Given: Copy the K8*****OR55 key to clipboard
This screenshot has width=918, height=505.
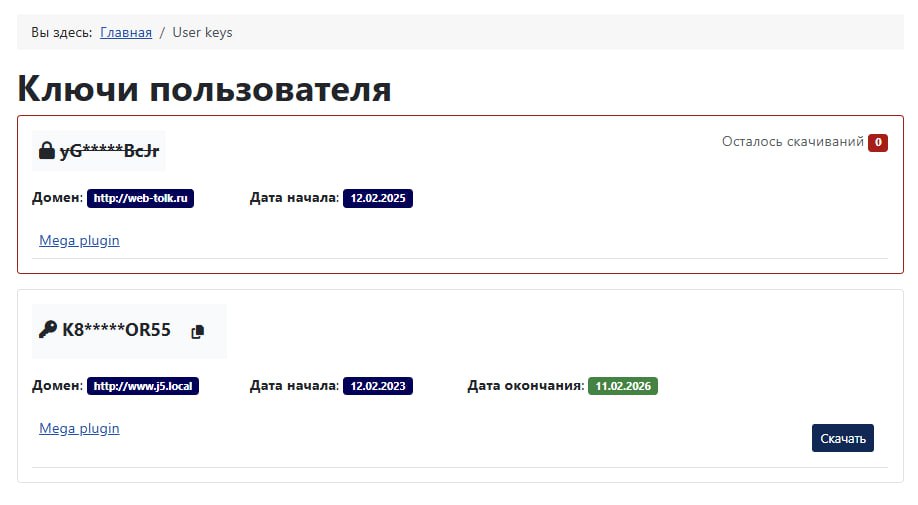Looking at the screenshot, I should click(198, 332).
